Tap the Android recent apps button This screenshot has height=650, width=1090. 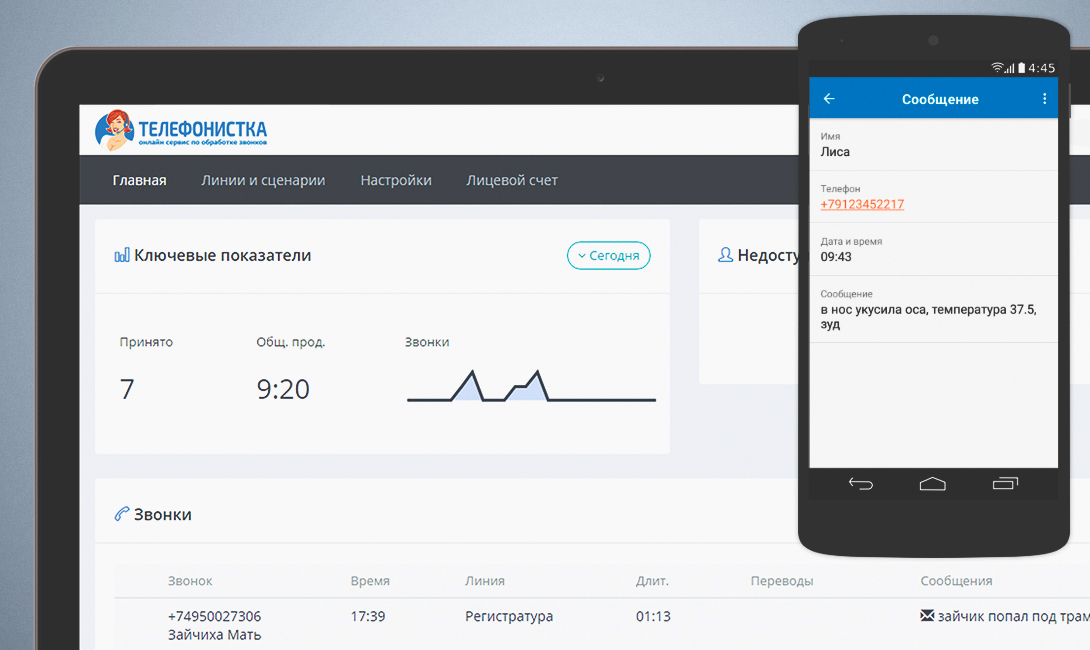tap(1005, 484)
